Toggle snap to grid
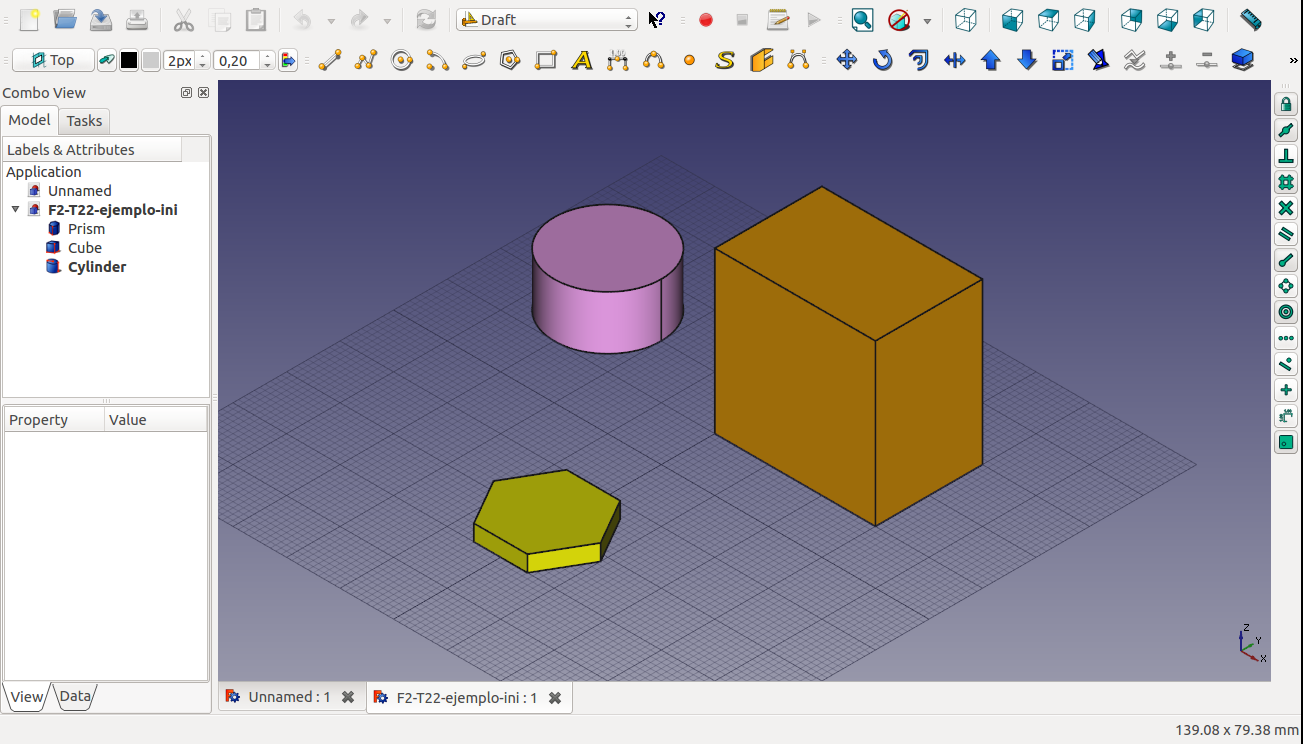 click(x=1286, y=182)
